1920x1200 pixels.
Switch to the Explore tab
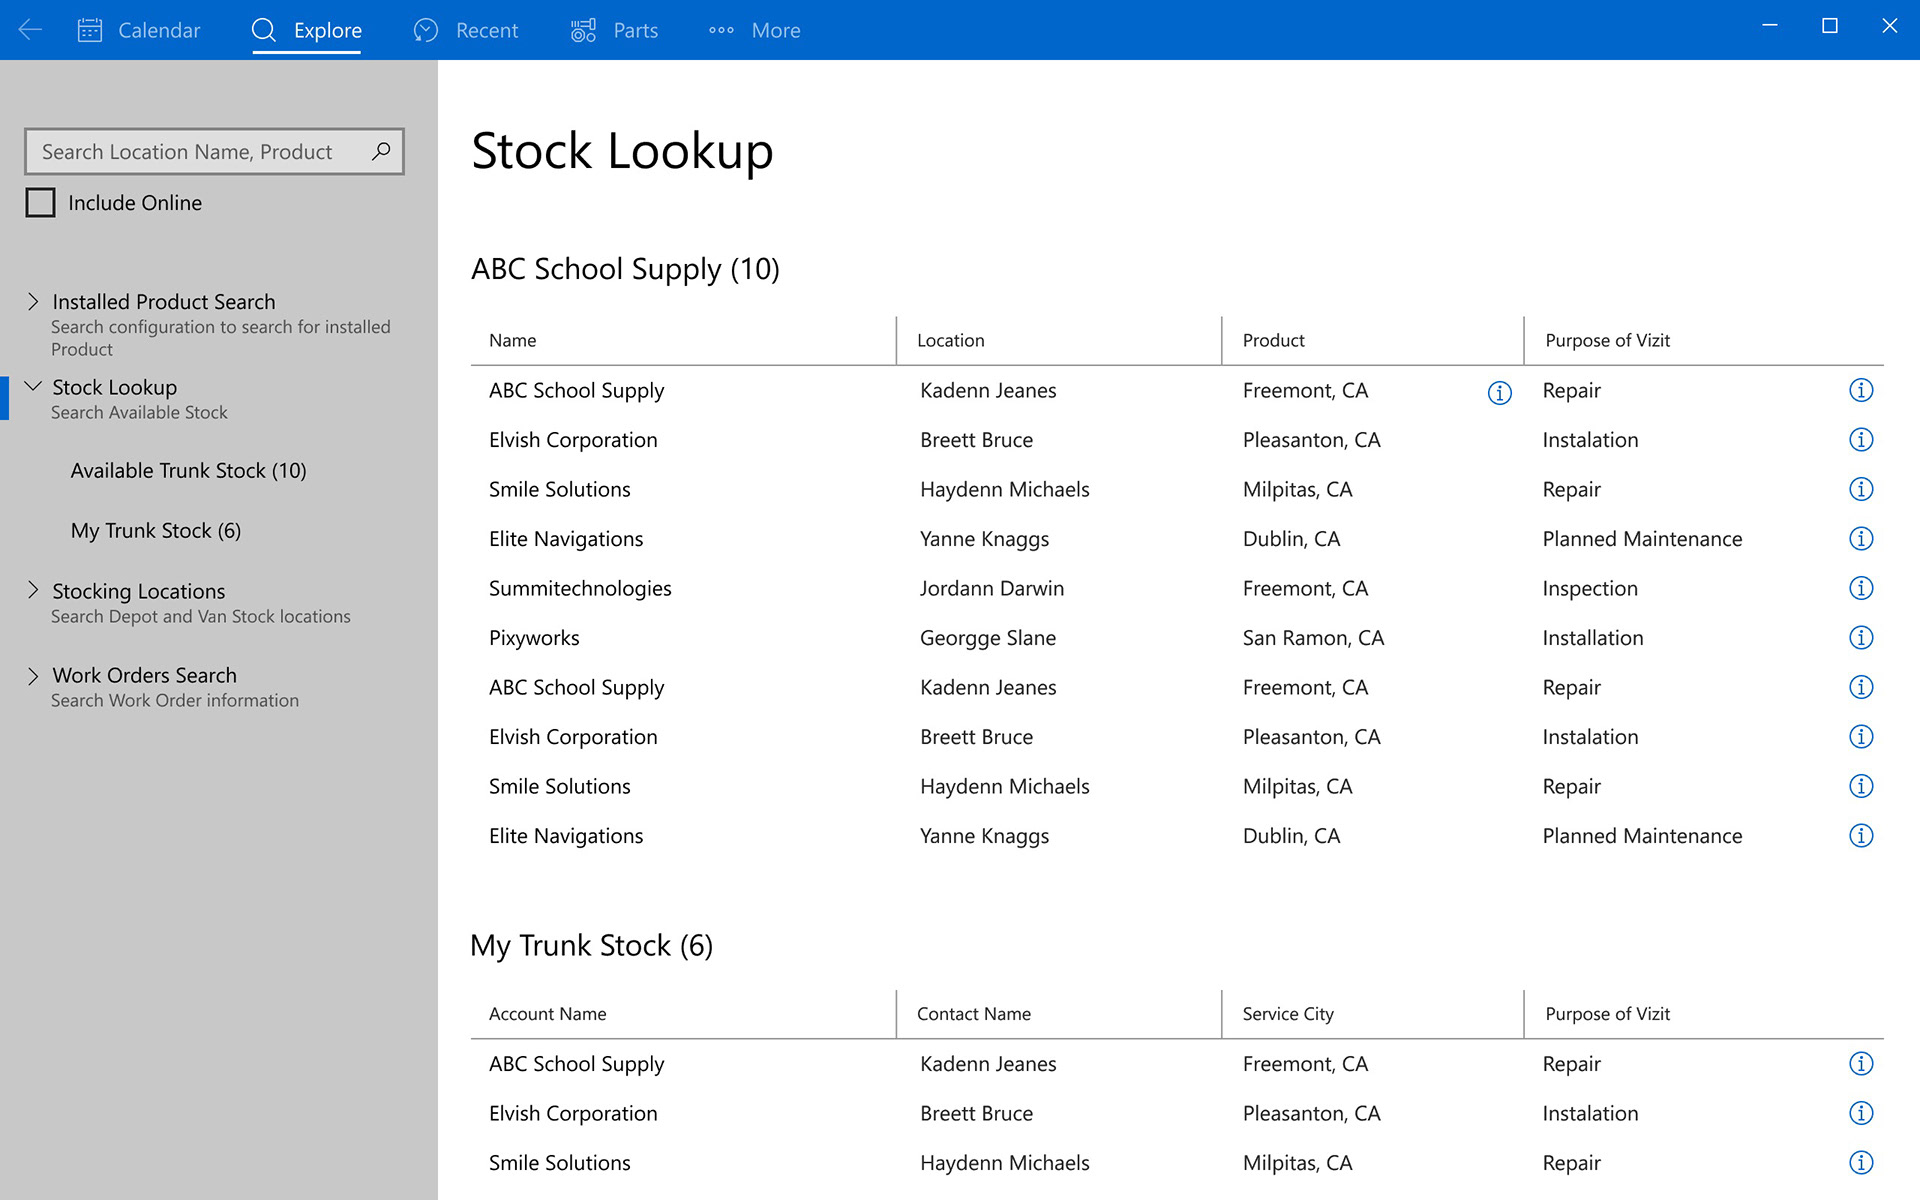307,30
